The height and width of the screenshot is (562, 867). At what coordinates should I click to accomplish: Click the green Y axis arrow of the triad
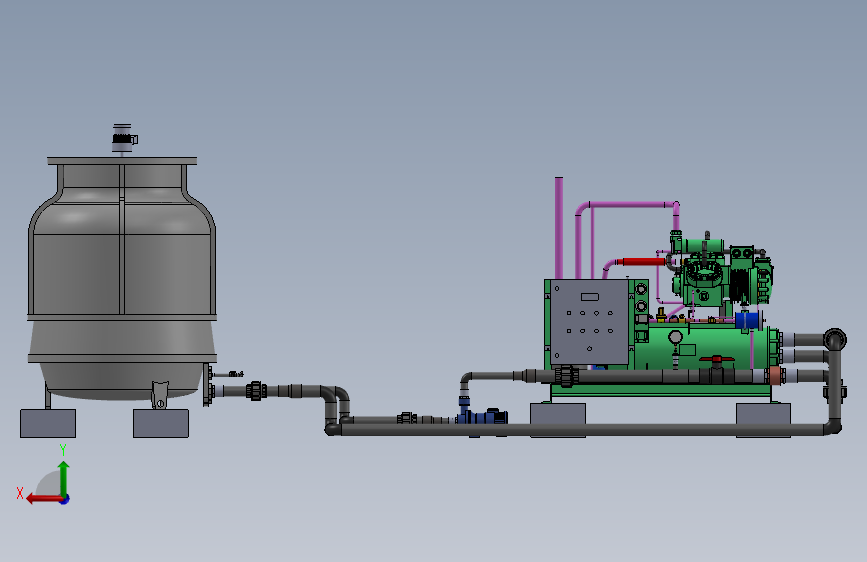[x=64, y=478]
